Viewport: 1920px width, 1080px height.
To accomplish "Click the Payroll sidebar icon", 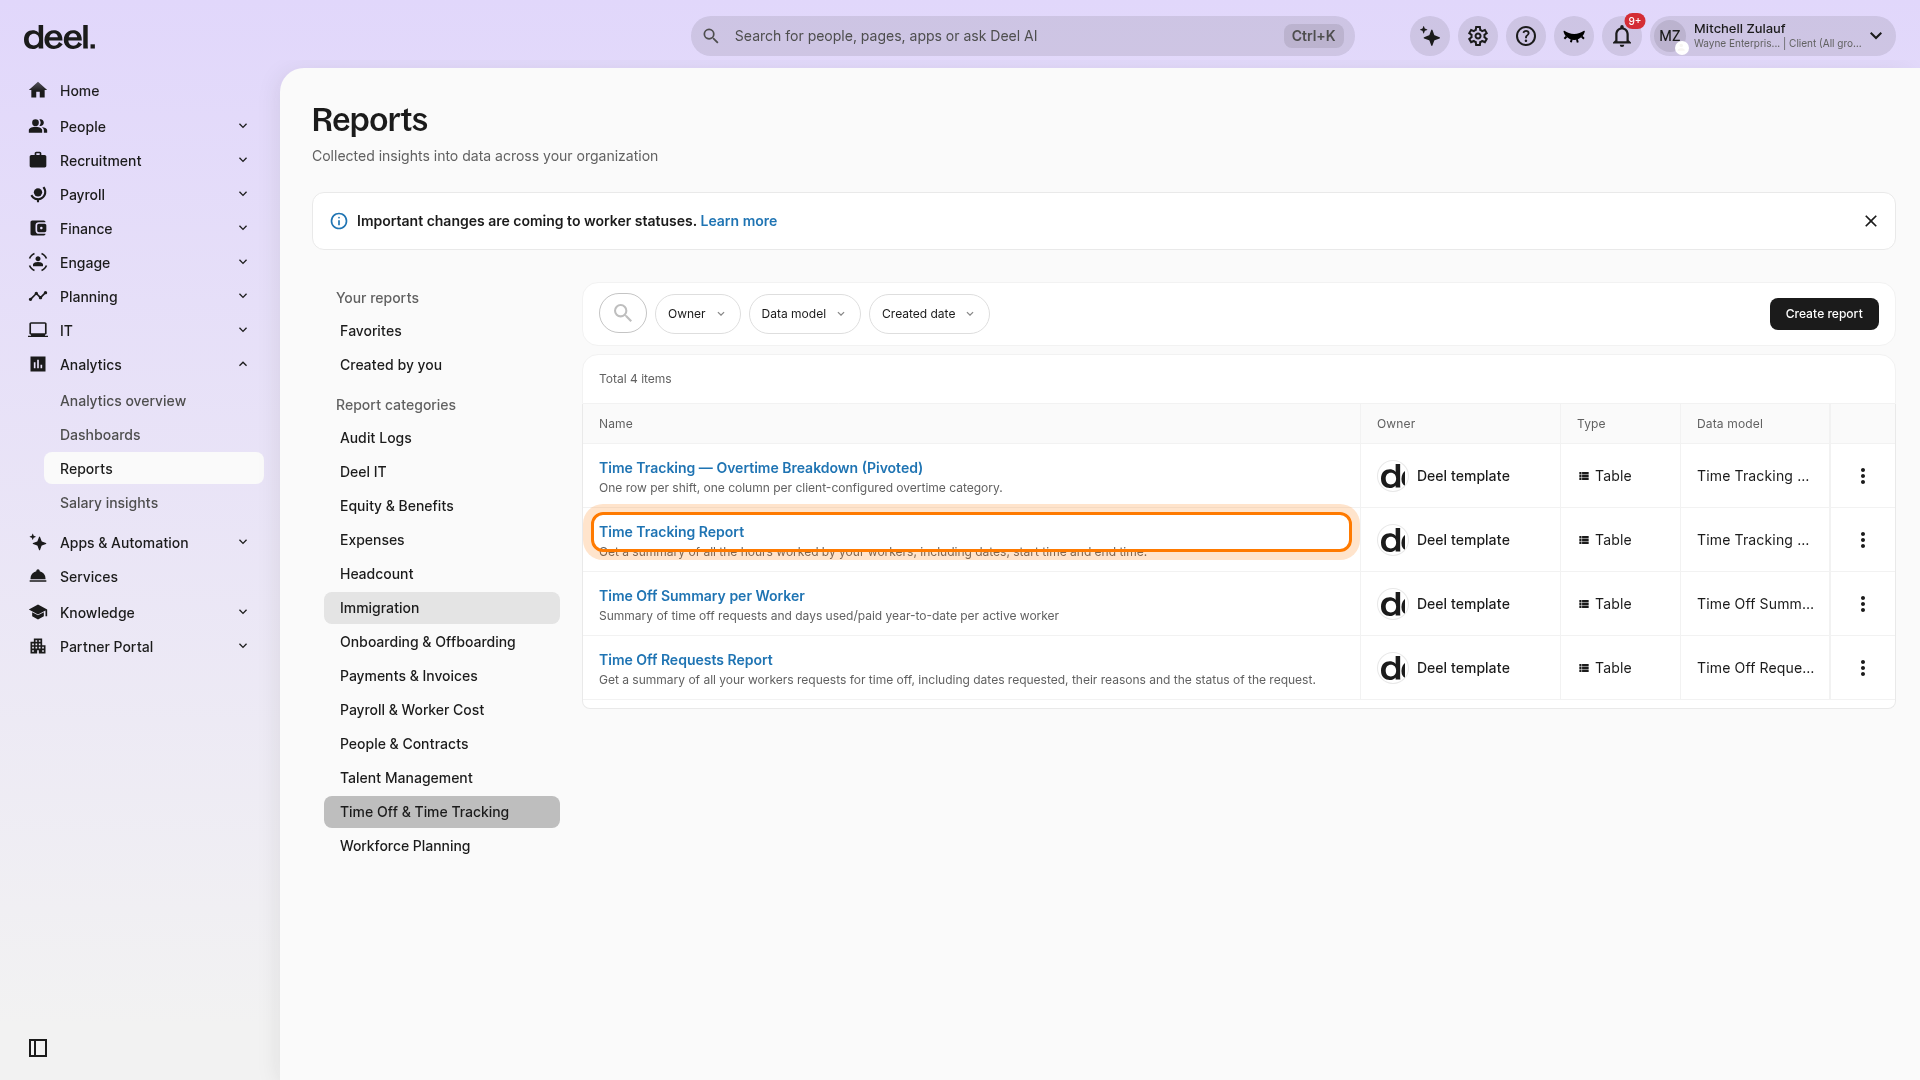I will [x=38, y=195].
